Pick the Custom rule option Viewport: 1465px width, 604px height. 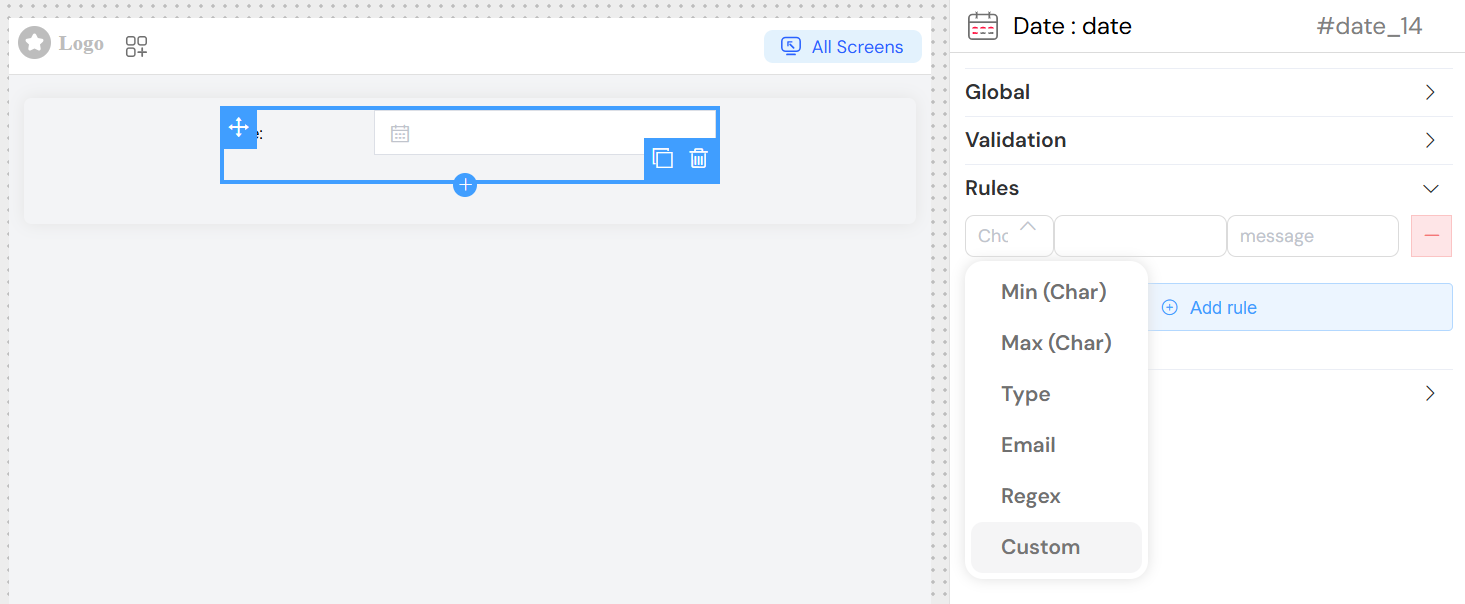point(1056,547)
